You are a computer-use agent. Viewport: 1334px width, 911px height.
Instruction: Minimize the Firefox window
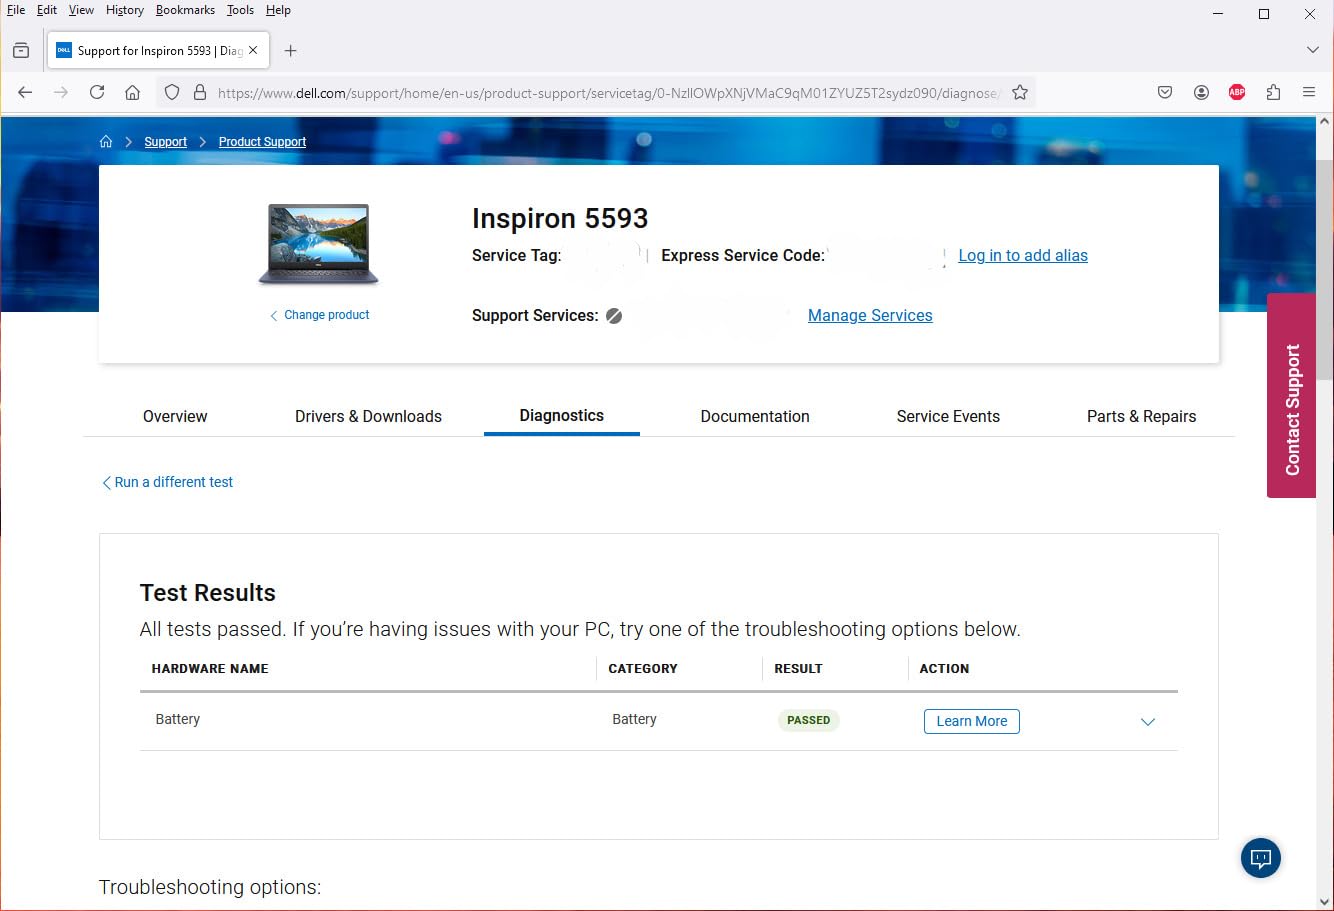click(x=1218, y=14)
